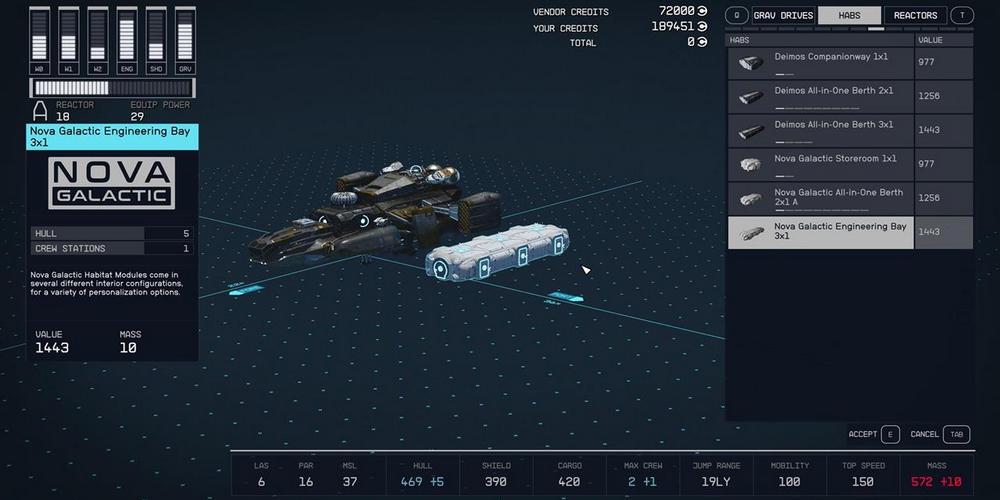1000x500 pixels.
Task: Click the Deimos All-in-One Berth 3x1 module icon
Action: (x=750, y=132)
